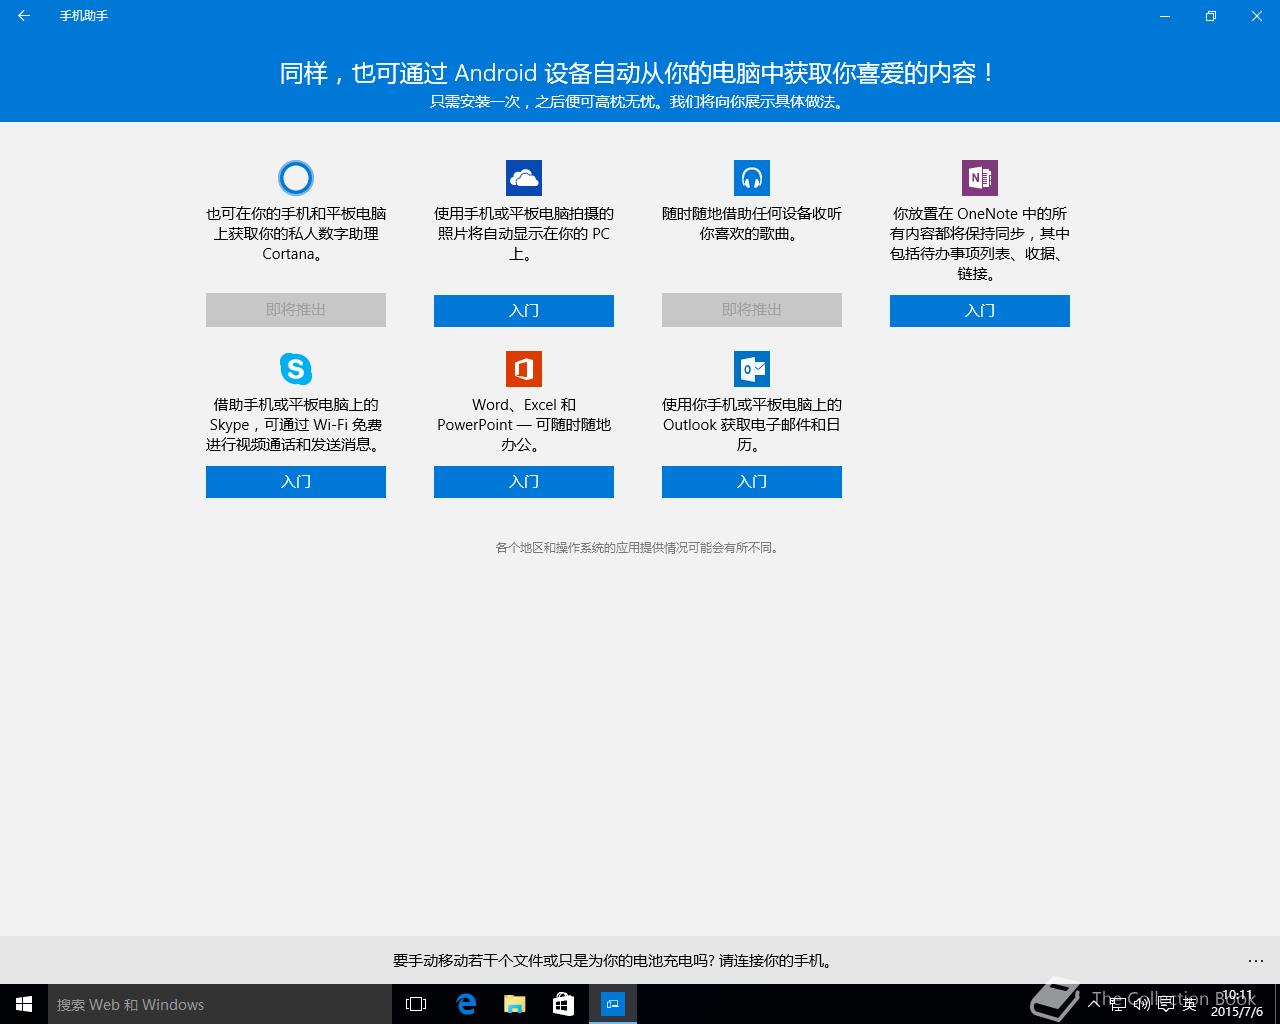Click the Outlook email description text
1280x1024 pixels.
(752, 425)
